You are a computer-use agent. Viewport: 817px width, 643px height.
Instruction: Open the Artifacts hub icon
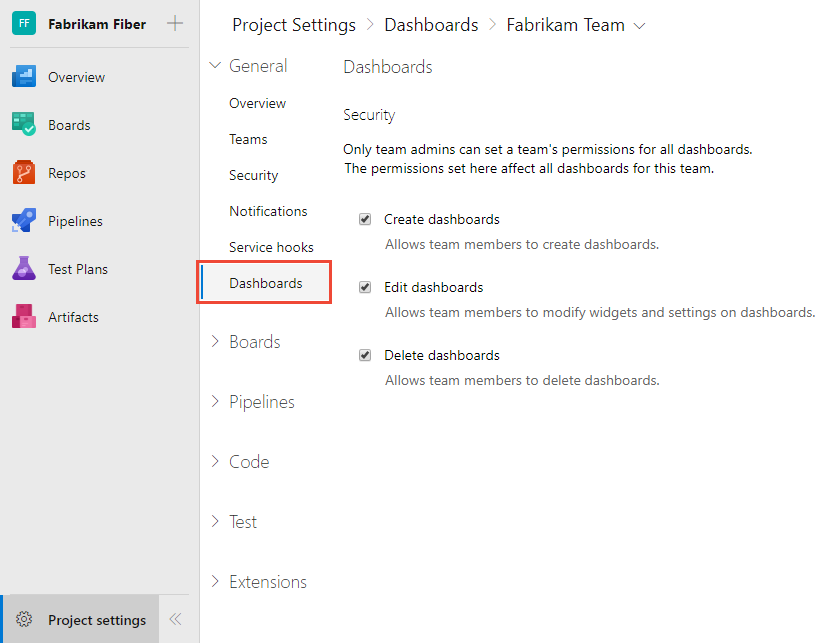point(24,316)
